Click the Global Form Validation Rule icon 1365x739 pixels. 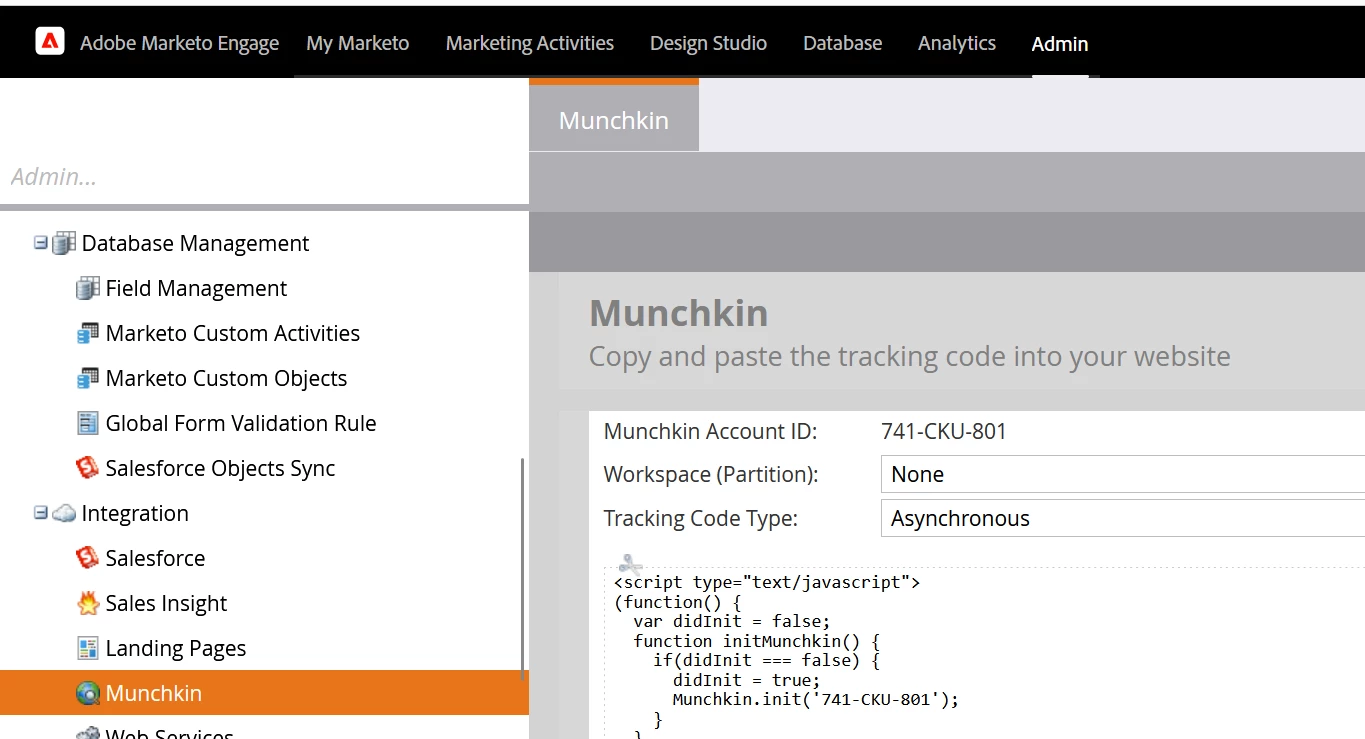click(x=88, y=423)
